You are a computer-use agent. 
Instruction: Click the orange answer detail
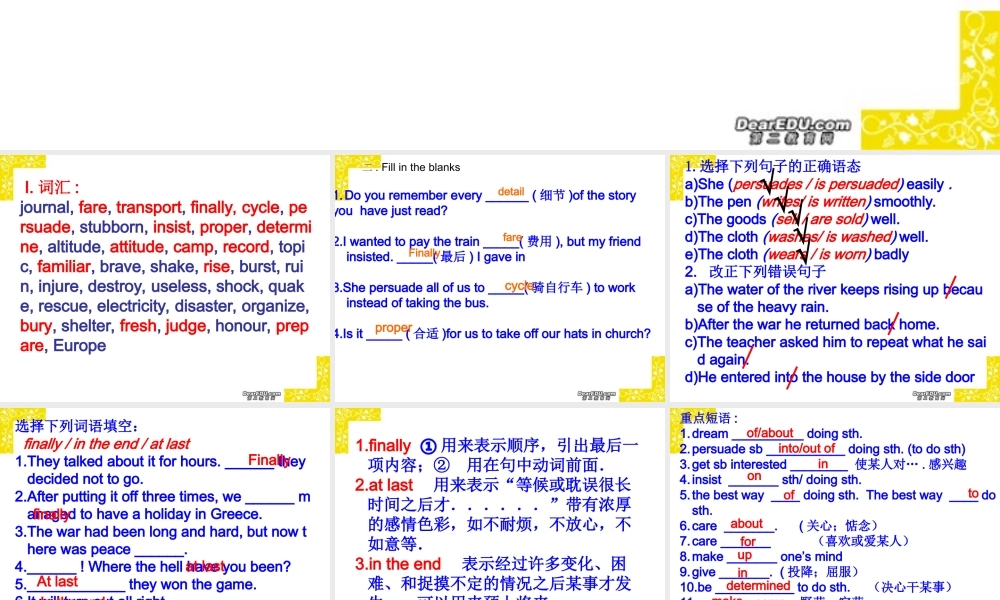point(511,191)
